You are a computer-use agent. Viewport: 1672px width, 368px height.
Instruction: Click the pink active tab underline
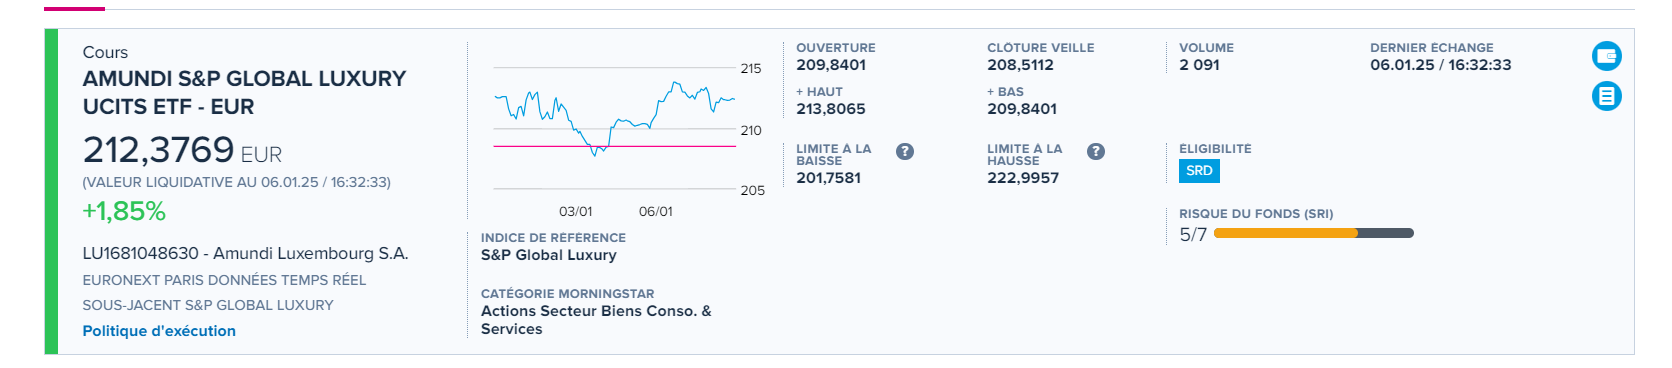74,8
